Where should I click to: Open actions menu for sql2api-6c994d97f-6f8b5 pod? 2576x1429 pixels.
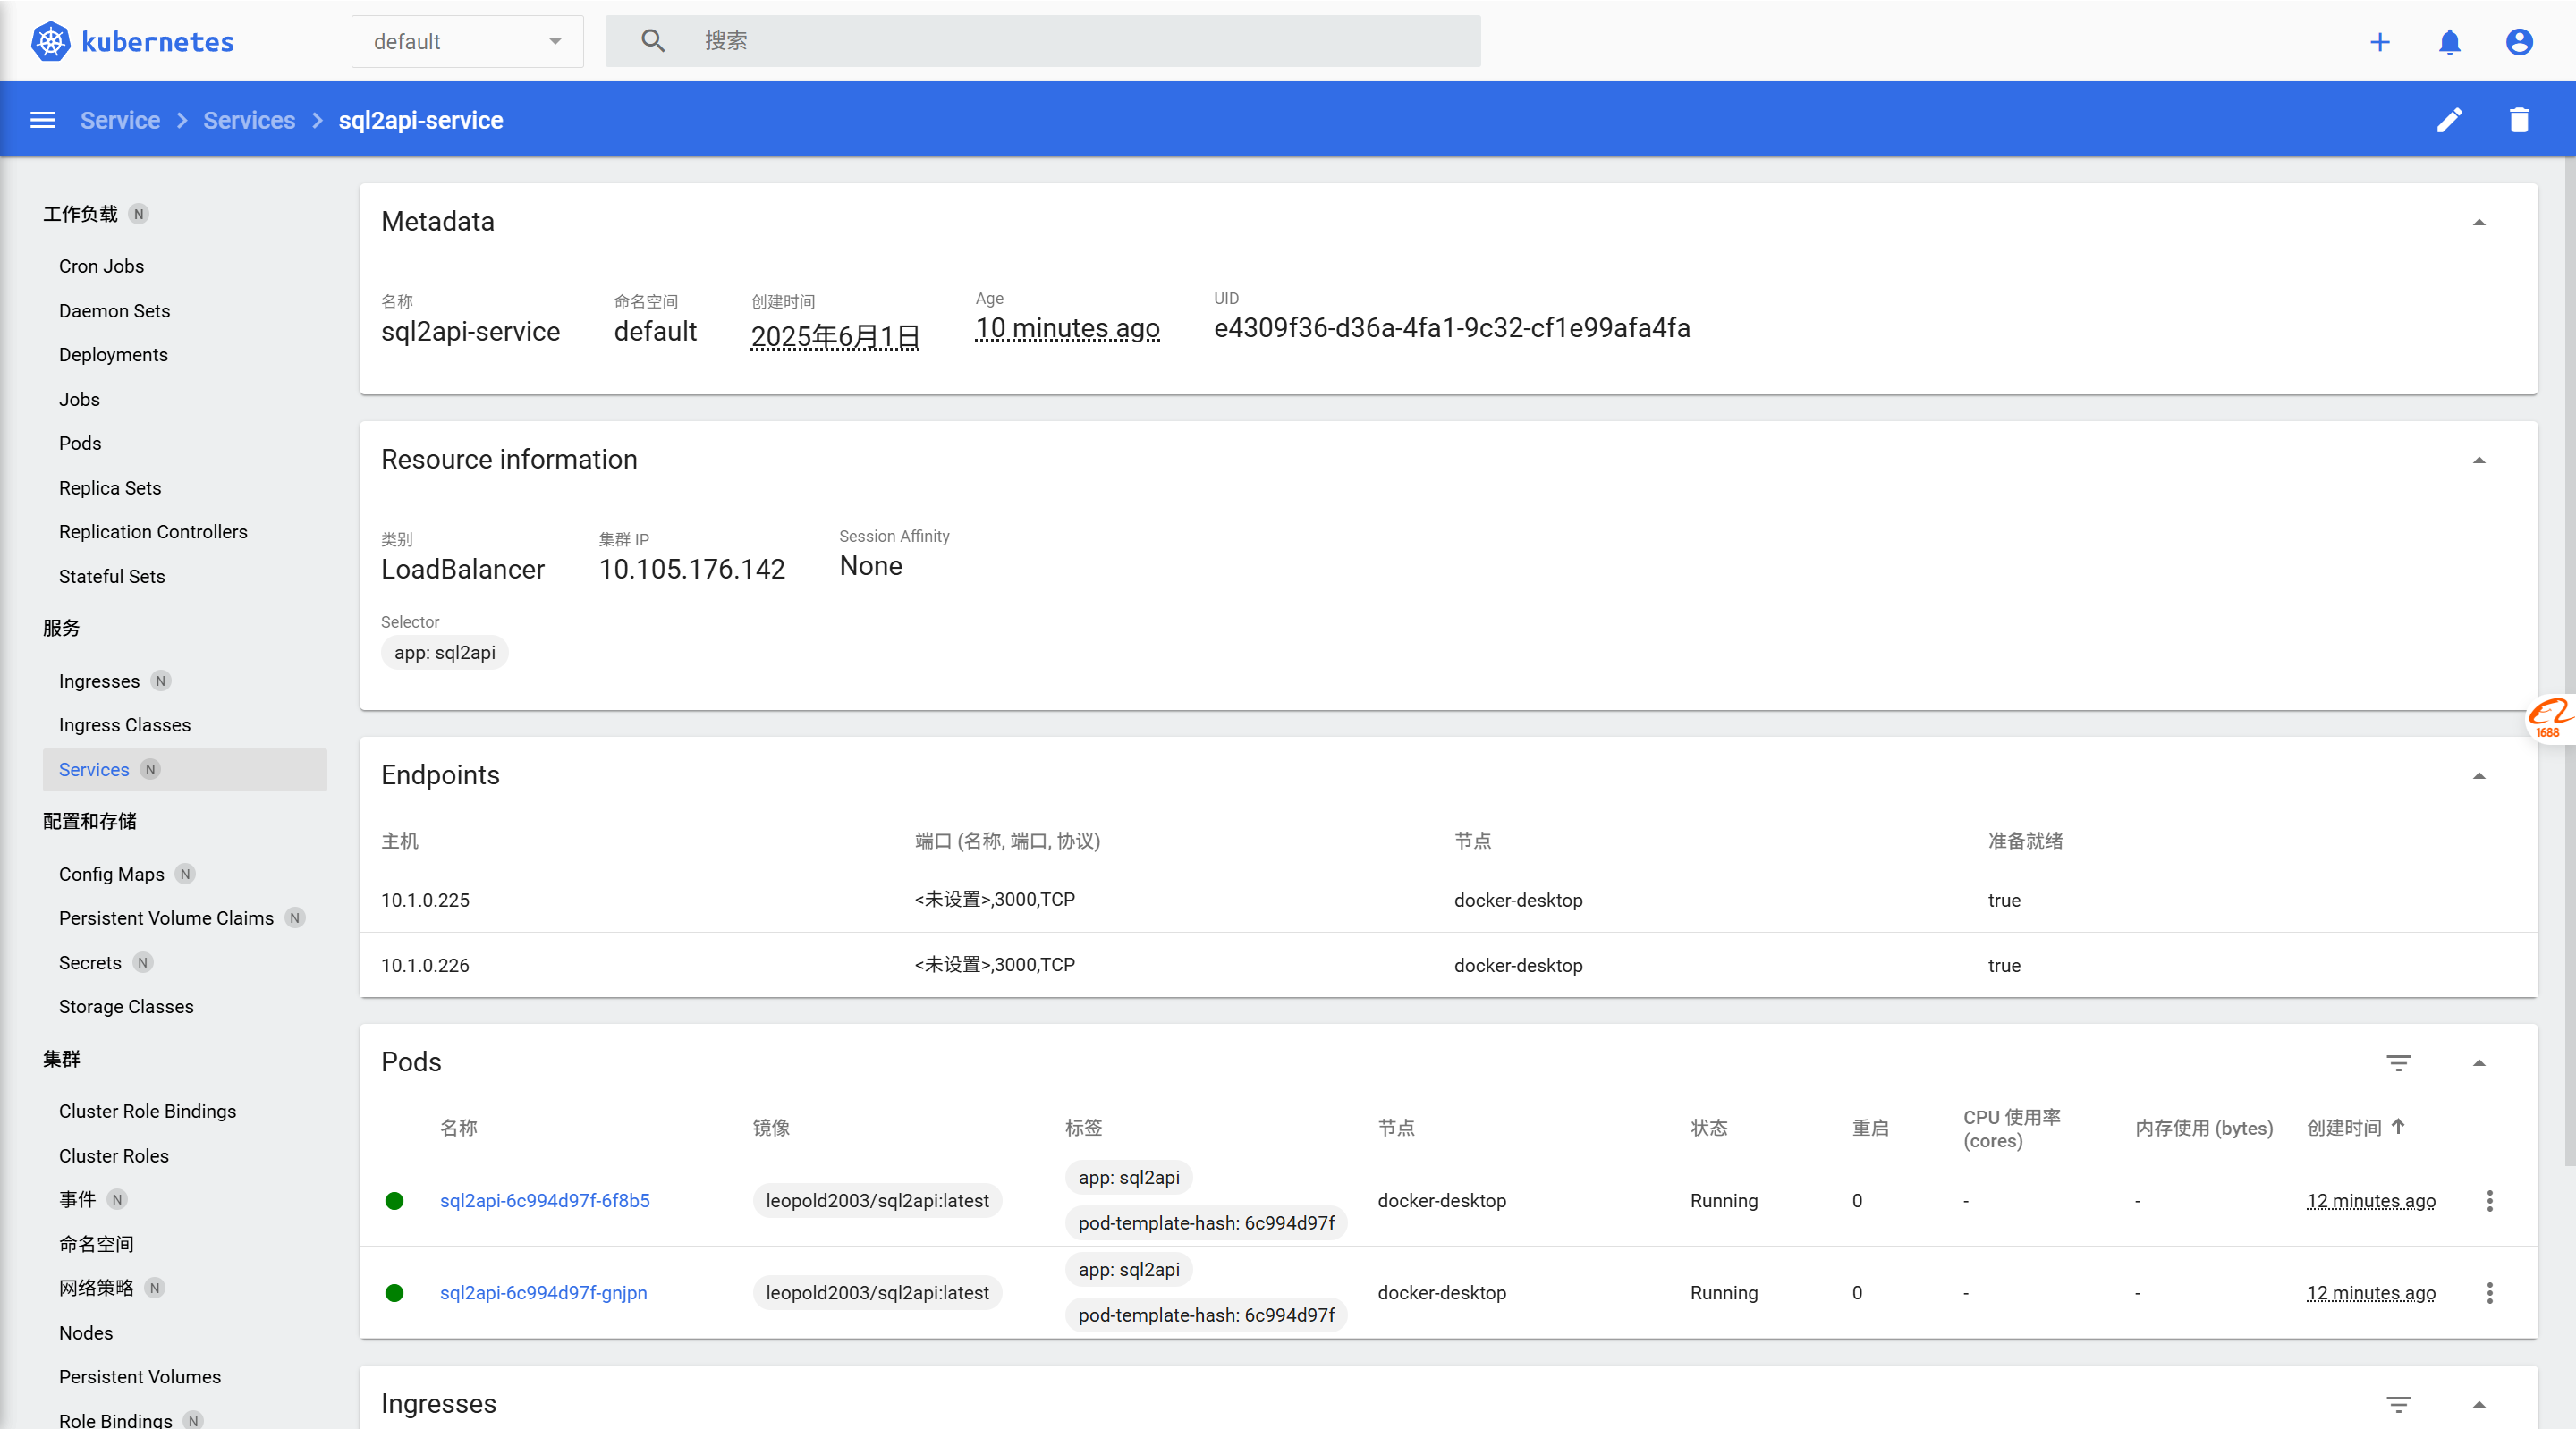click(2489, 1200)
